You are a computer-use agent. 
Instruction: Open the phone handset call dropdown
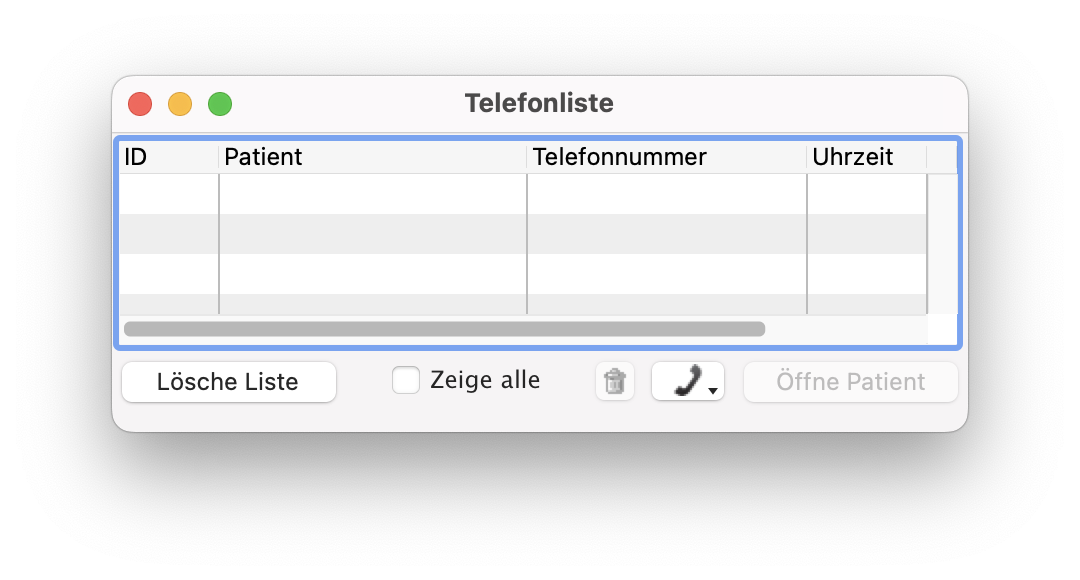[688, 382]
